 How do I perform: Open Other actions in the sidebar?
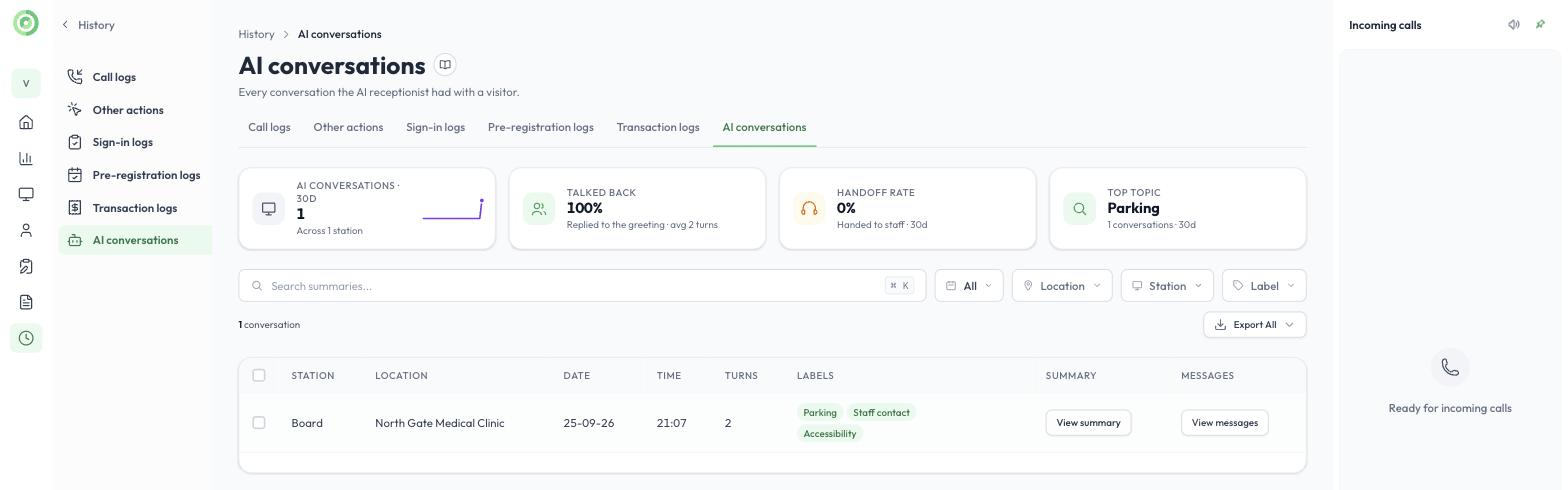click(135, 110)
